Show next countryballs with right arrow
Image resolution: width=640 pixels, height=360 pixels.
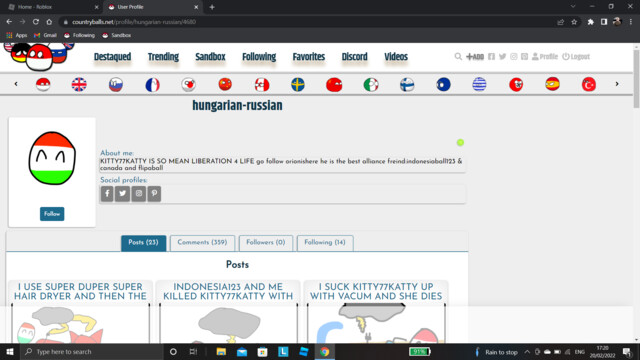[617, 84]
